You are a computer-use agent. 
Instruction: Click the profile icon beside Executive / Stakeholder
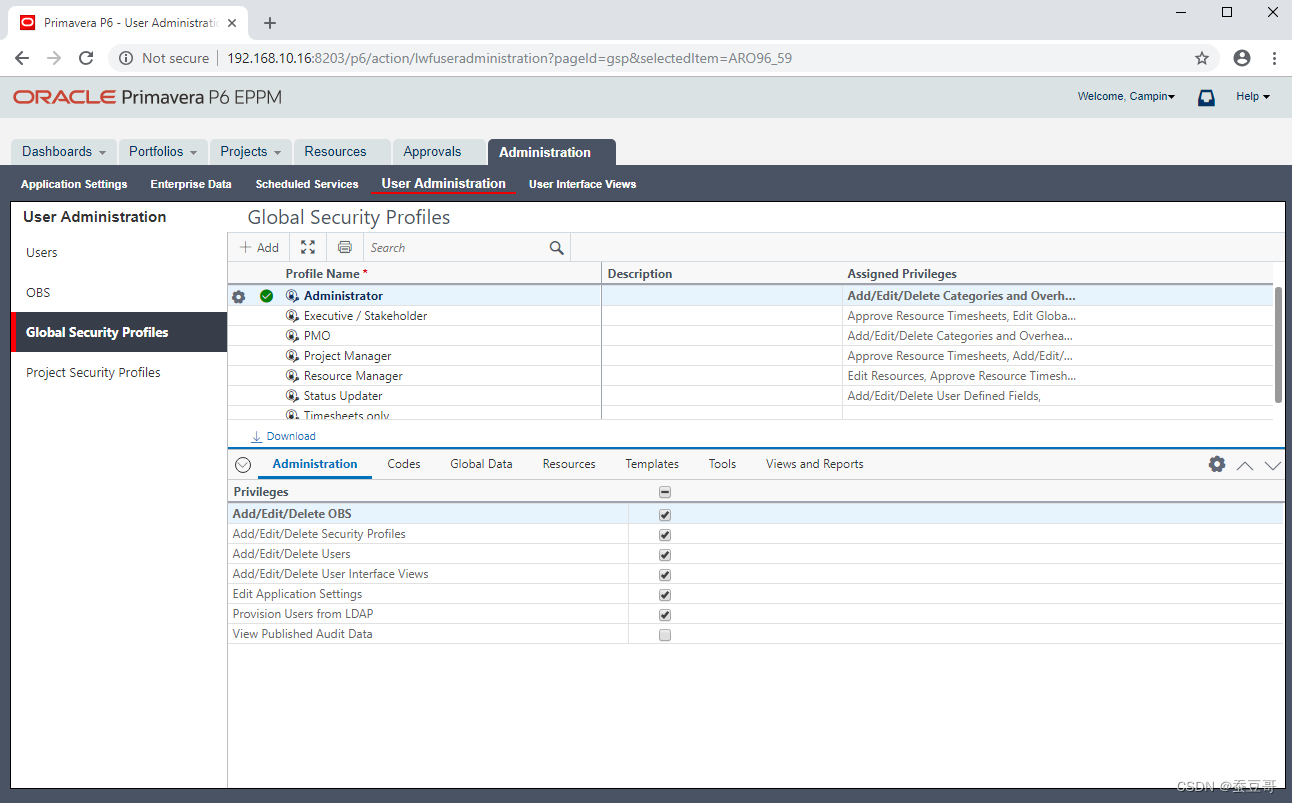point(292,316)
